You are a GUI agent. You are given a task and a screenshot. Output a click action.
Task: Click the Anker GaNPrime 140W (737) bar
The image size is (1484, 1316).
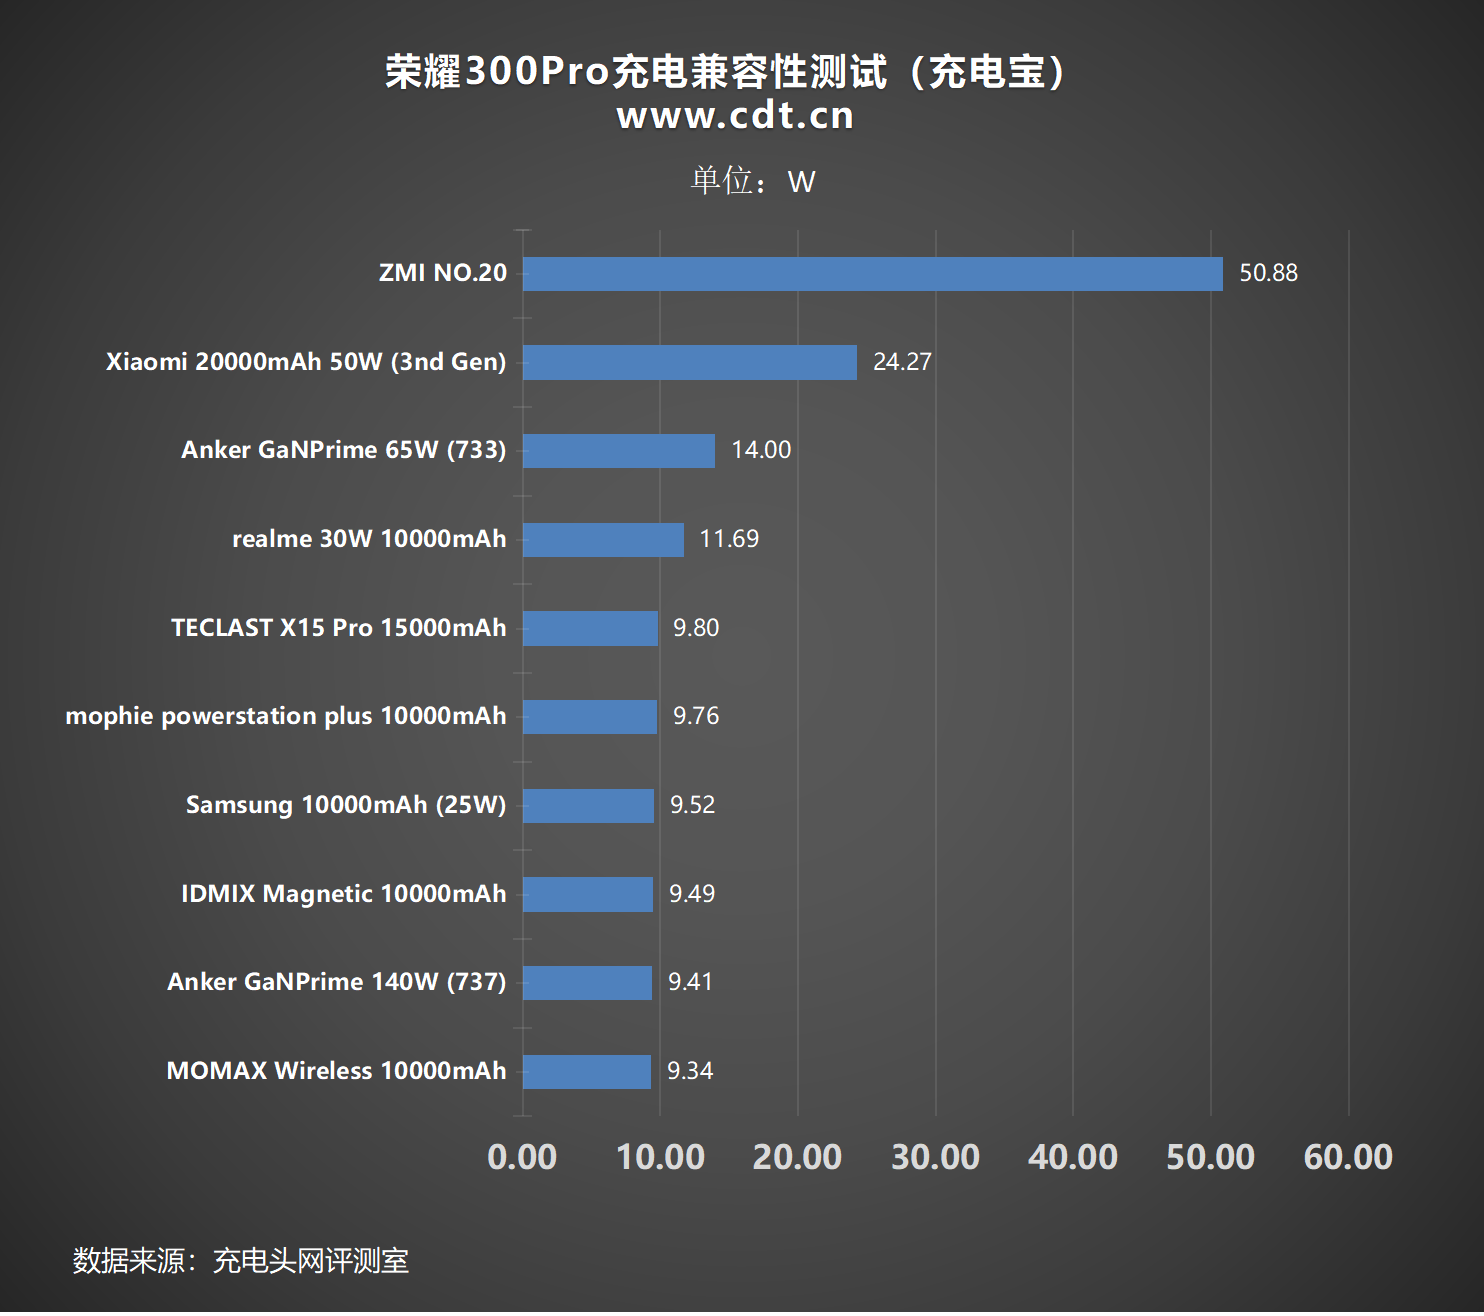587,983
